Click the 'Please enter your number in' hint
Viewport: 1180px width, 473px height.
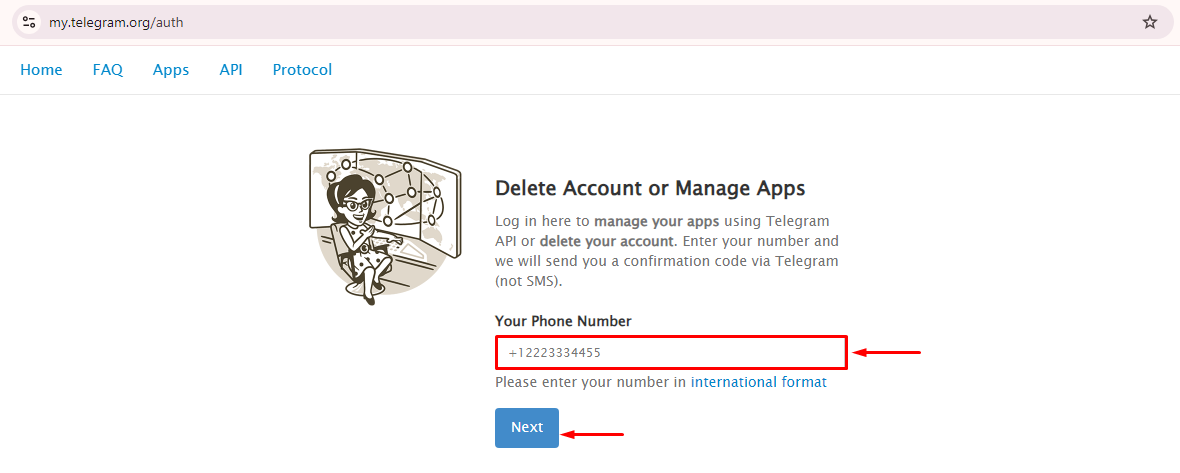[x=590, y=382]
